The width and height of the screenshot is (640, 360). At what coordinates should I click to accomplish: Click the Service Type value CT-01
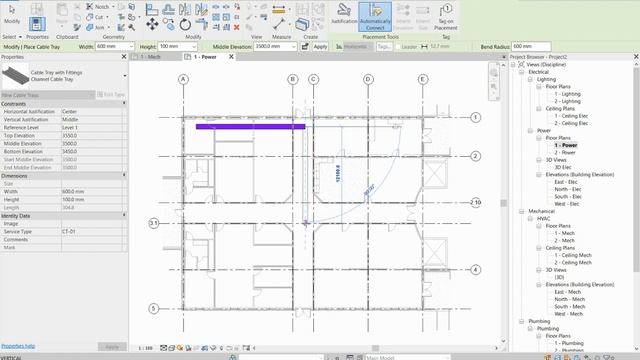point(92,231)
